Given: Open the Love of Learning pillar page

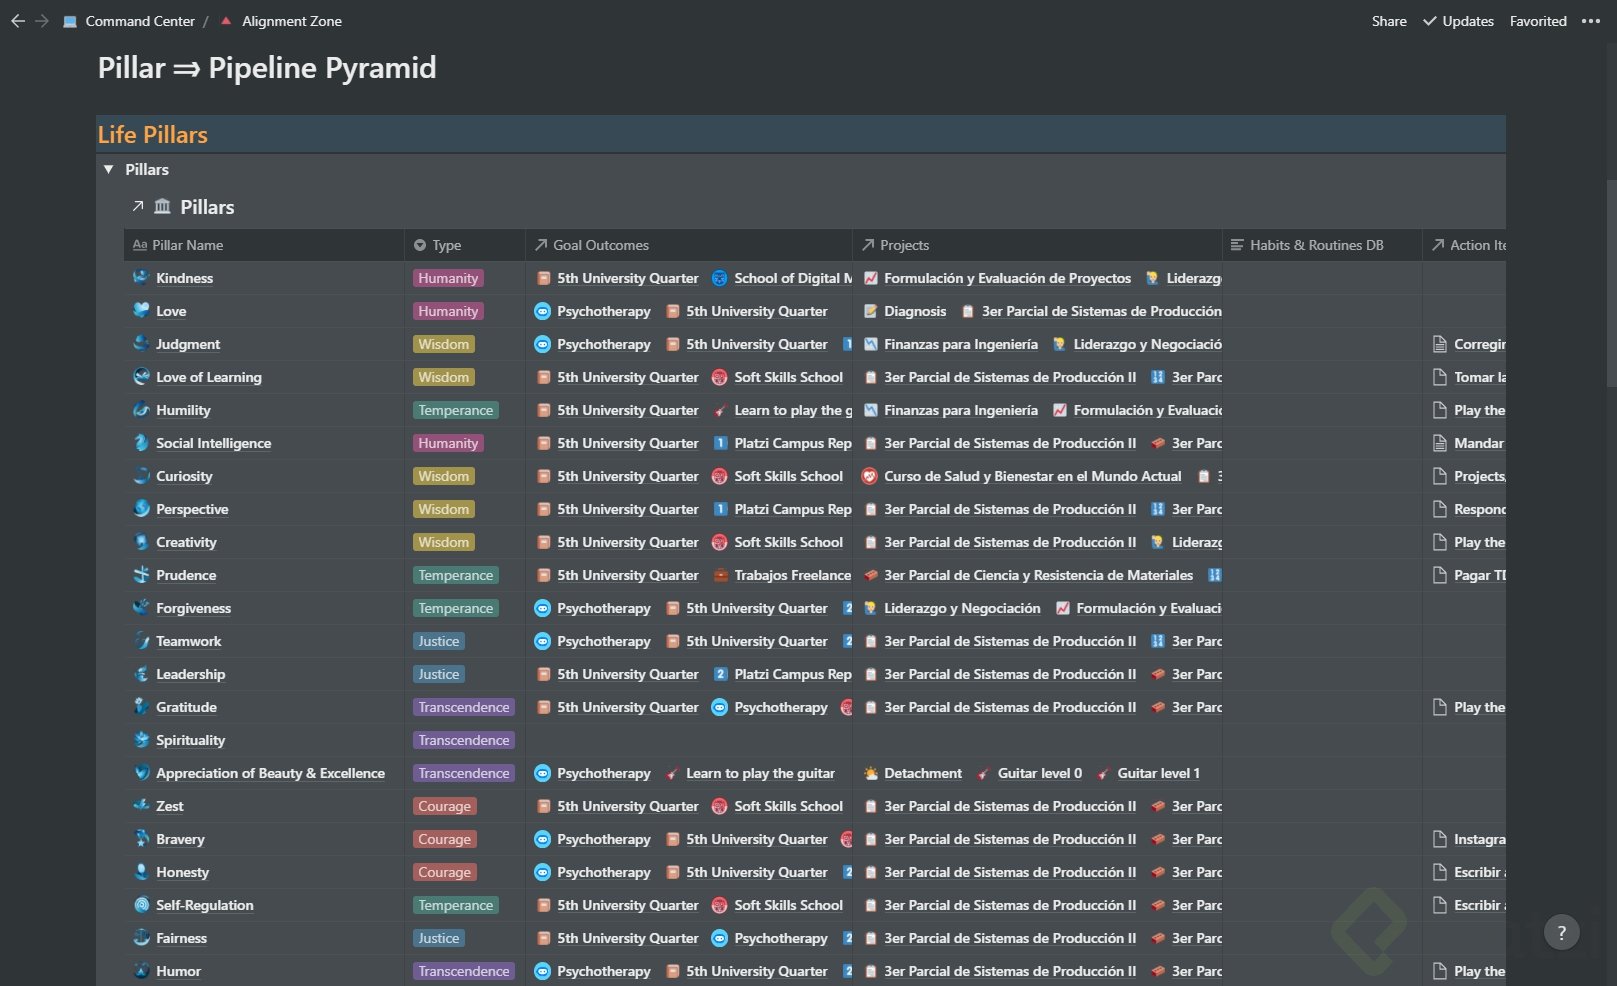Looking at the screenshot, I should point(208,377).
